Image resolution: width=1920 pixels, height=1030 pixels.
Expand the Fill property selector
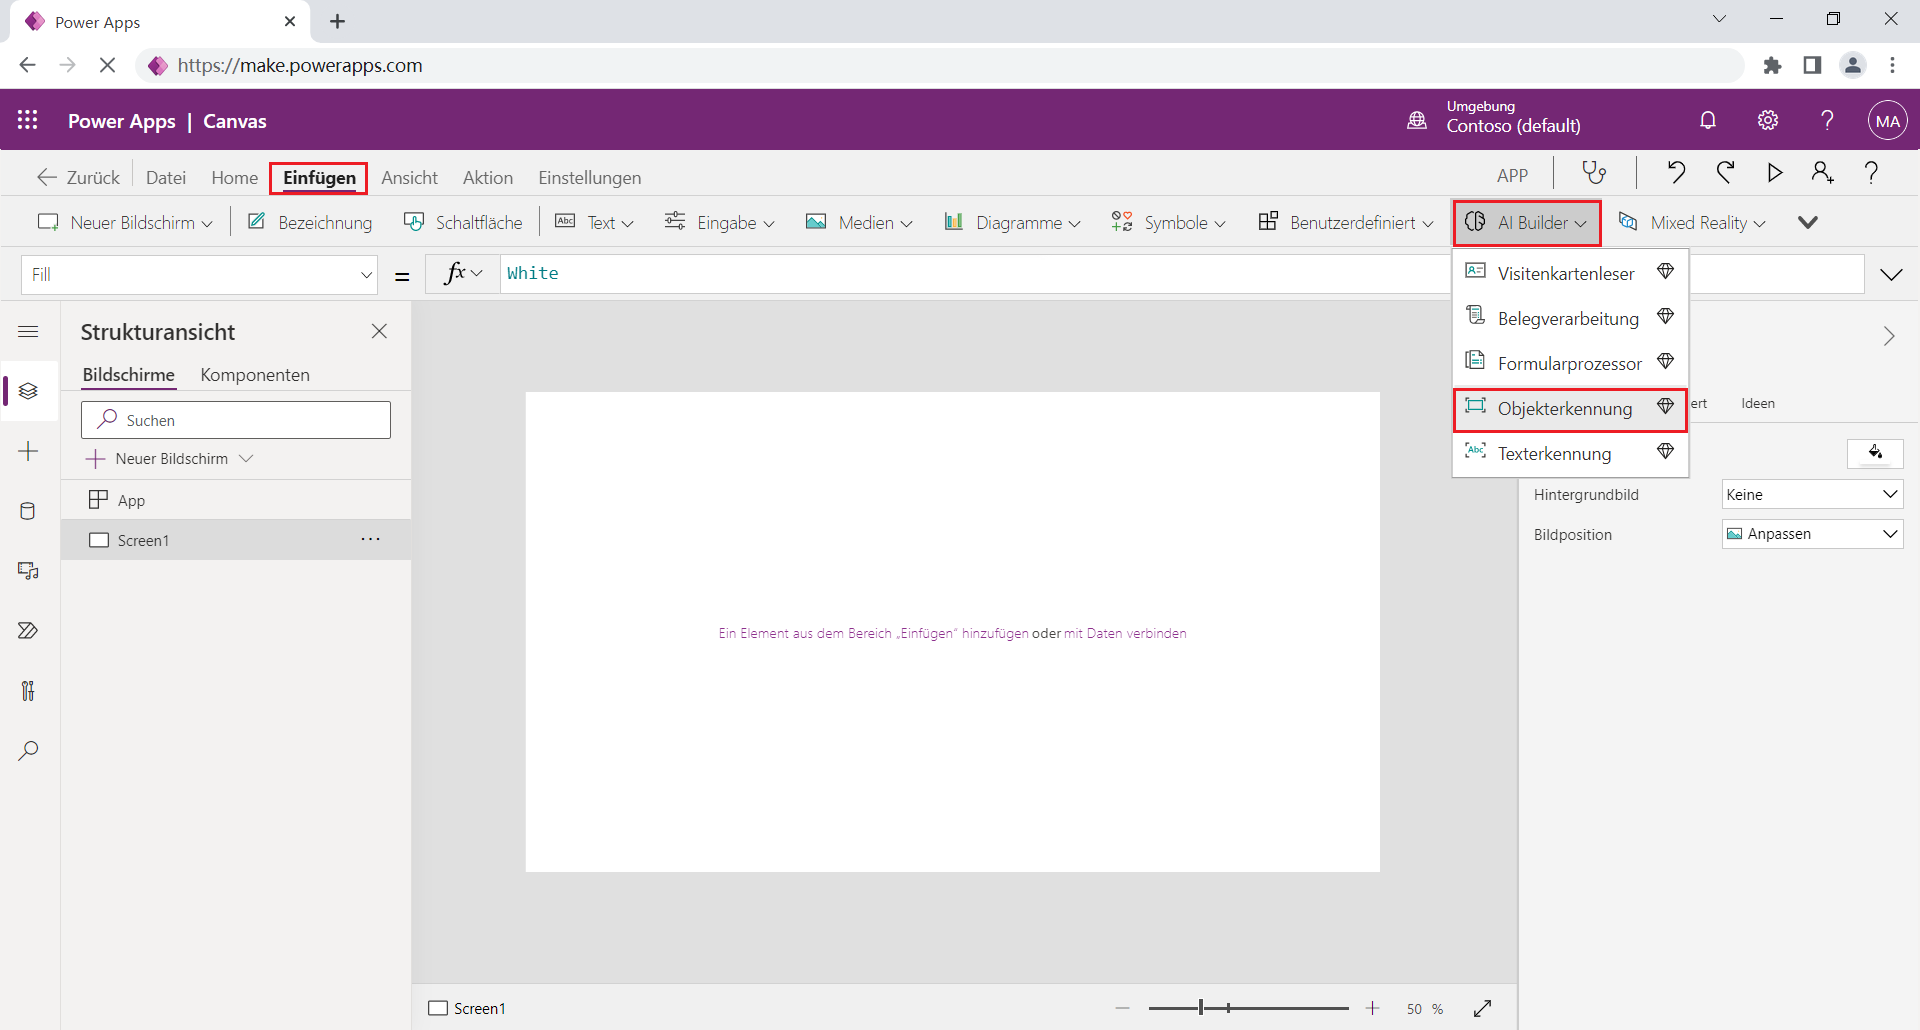coord(199,275)
